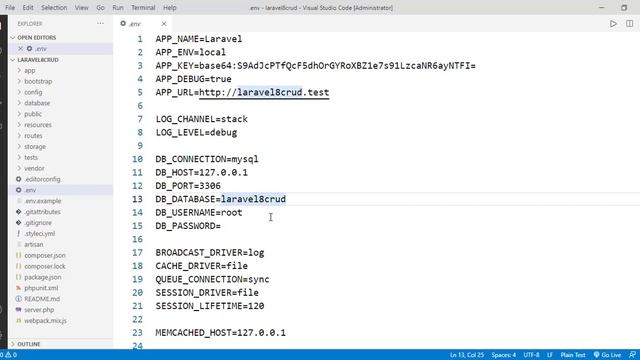Open composer.lock file
Screen dimensions: 640x360
coord(44,266)
